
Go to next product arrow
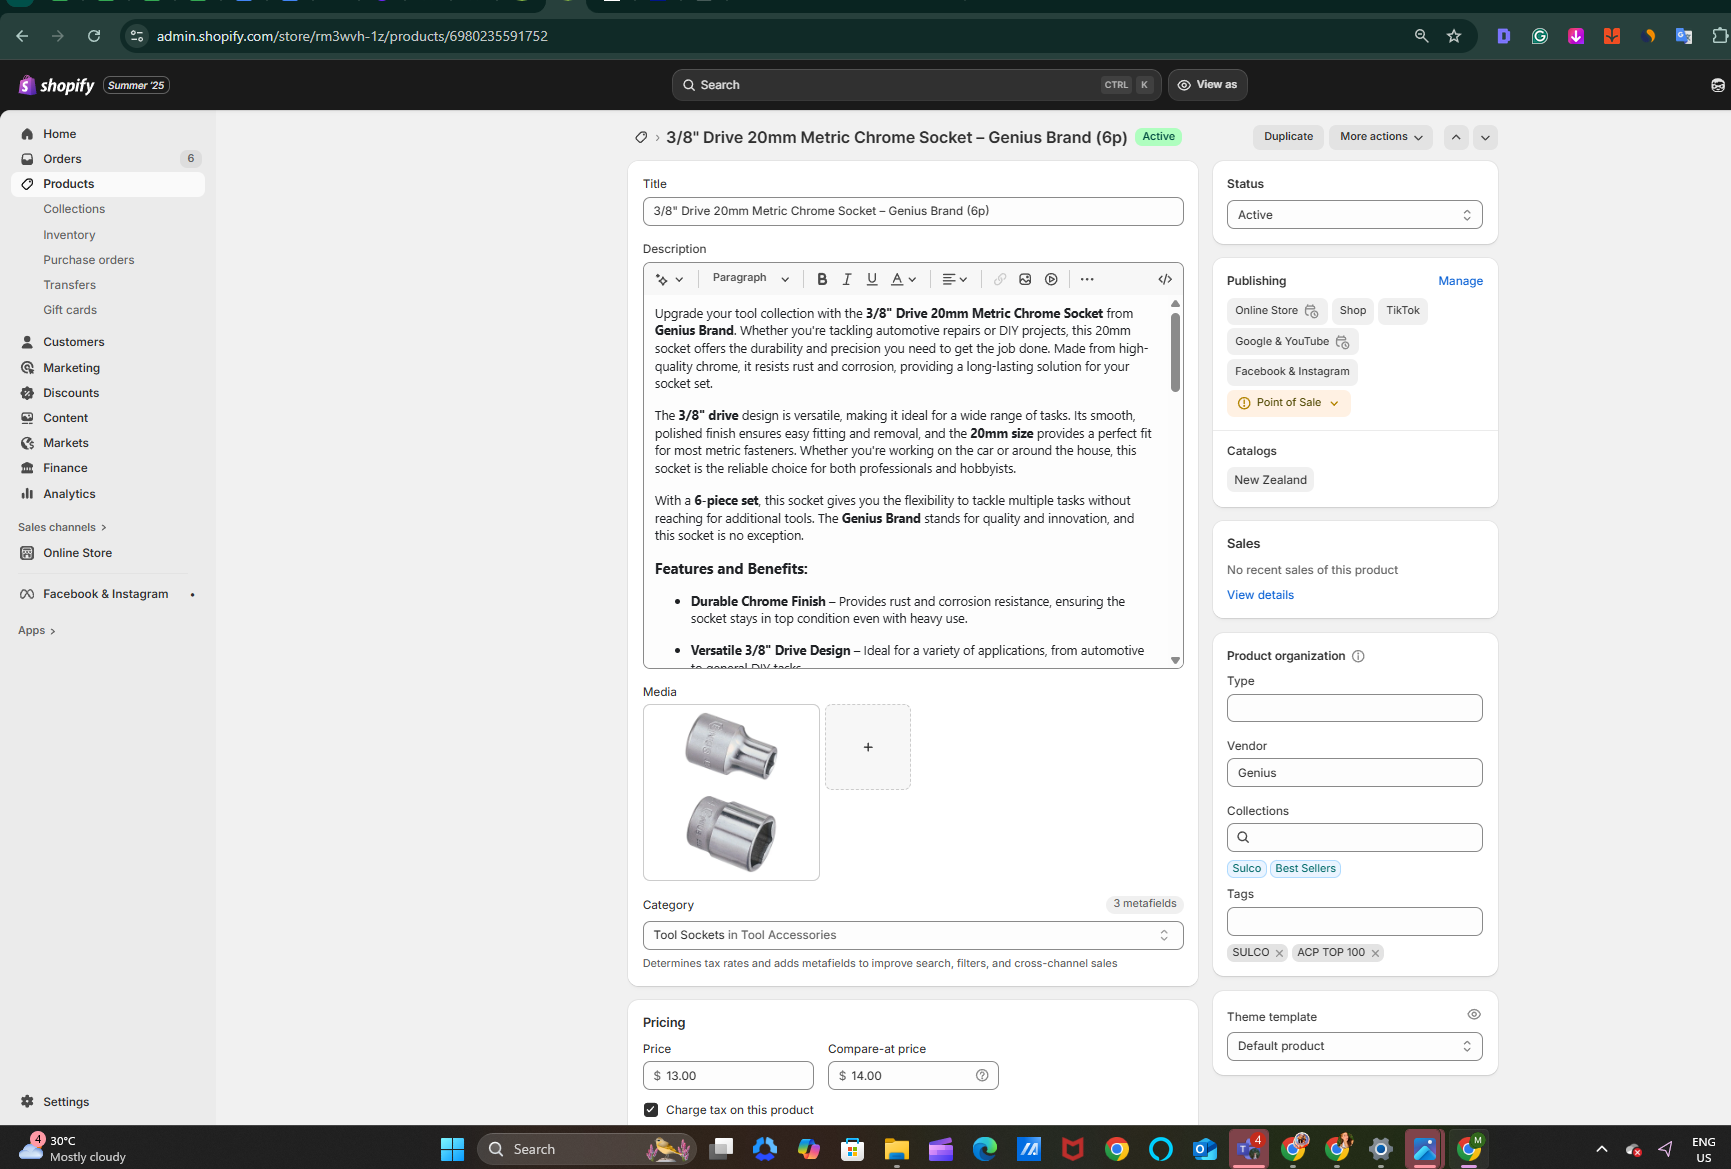click(1485, 137)
